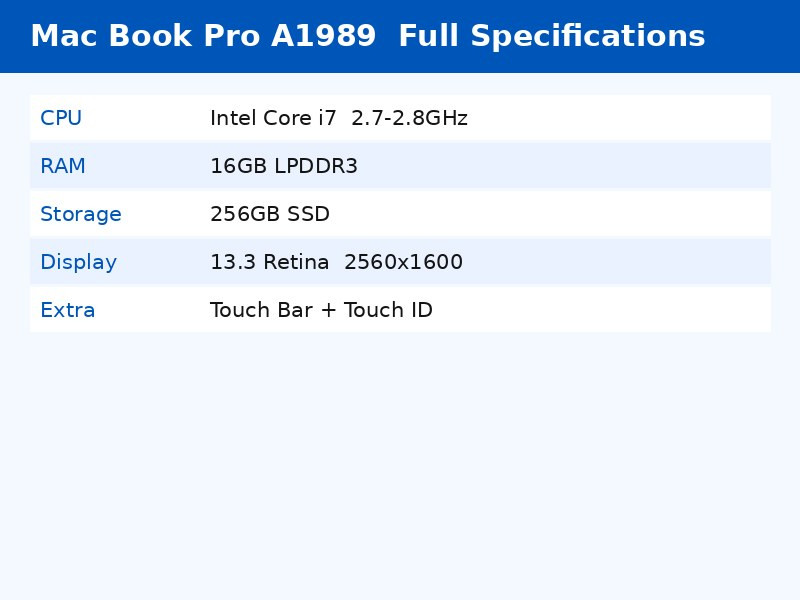Viewport: 800px width, 600px height.
Task: Click the 2.7-2.8GHz clock speed text
Action: click(x=410, y=118)
